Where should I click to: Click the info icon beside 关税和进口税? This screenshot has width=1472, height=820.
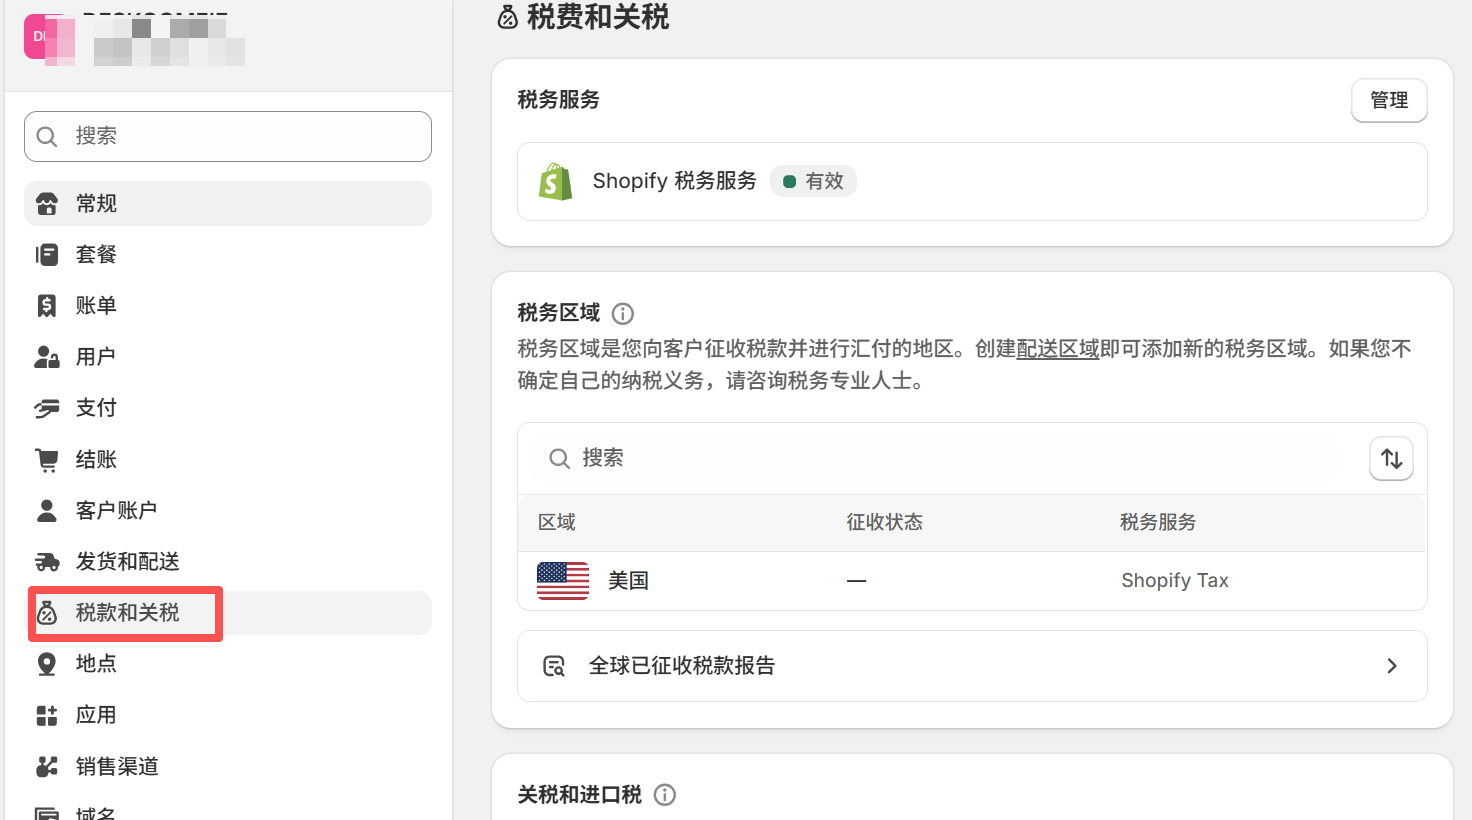[665, 795]
